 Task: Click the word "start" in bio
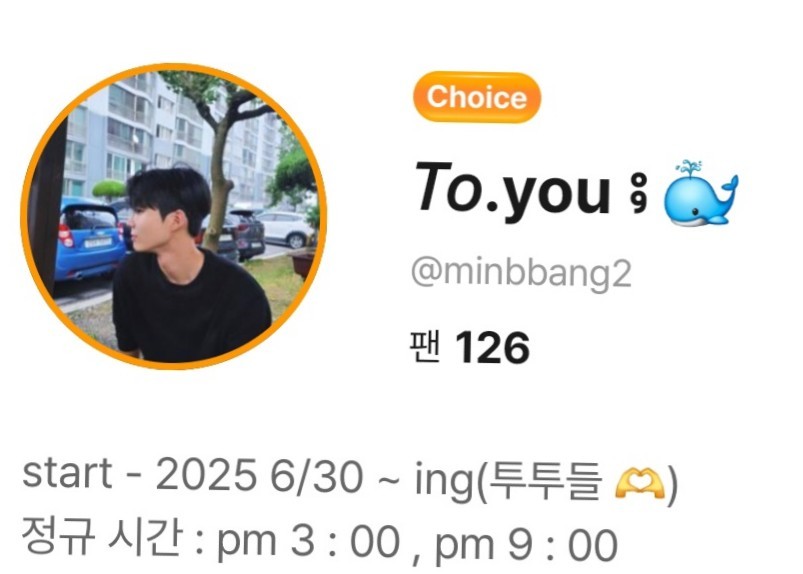point(67,473)
